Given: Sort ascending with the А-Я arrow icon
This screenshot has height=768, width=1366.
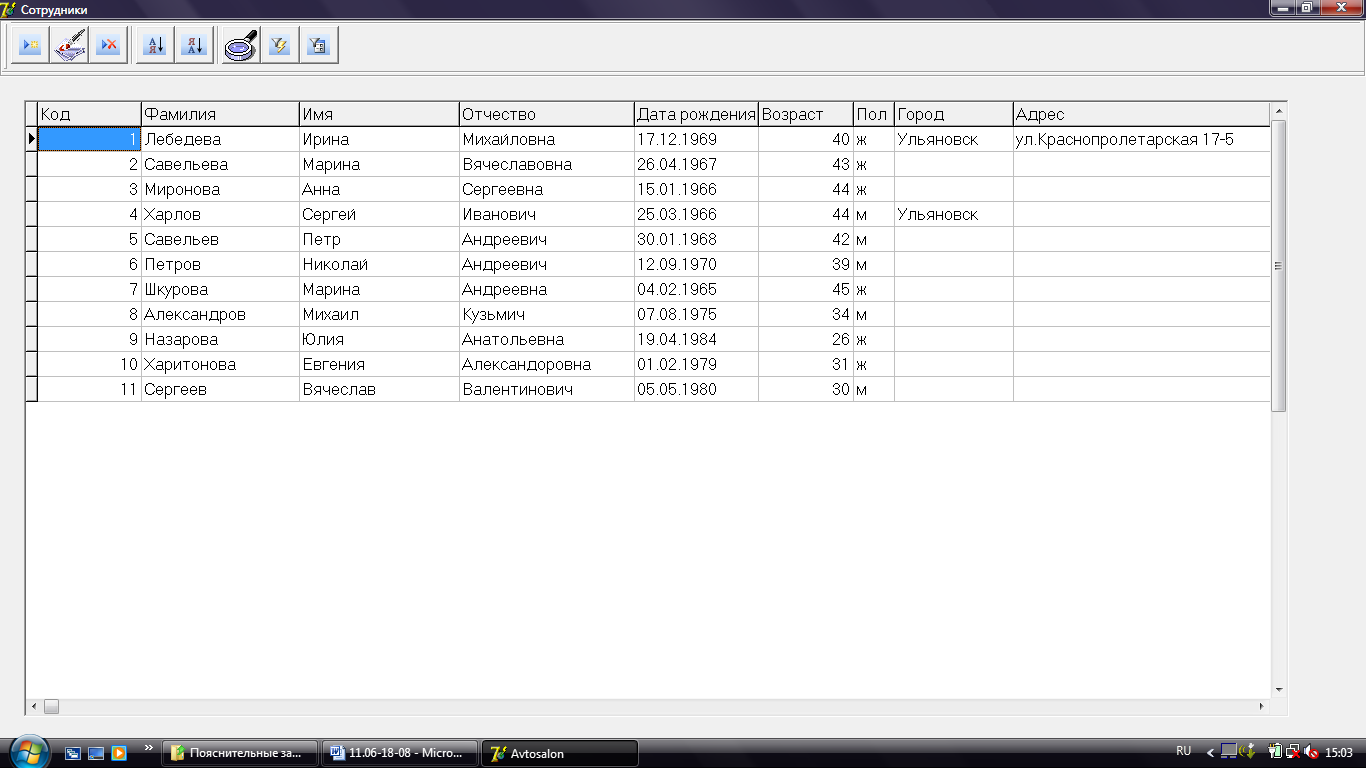Looking at the screenshot, I should (x=155, y=46).
